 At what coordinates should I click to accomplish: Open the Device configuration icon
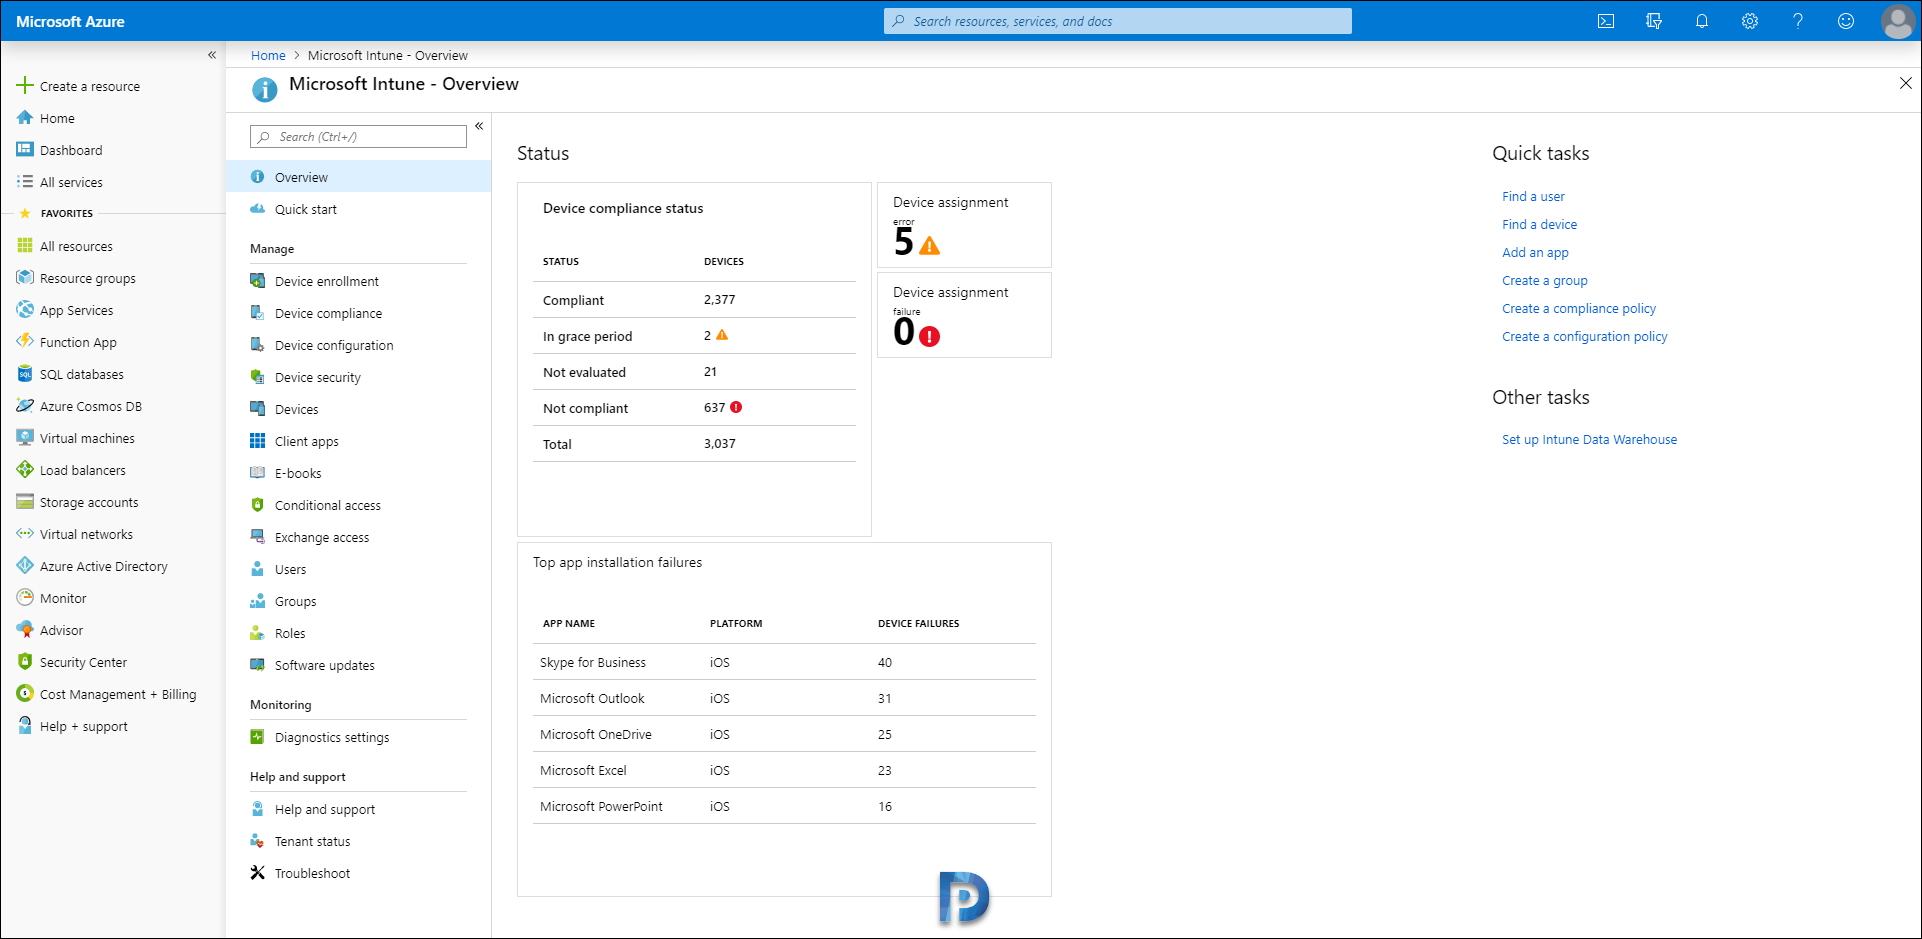click(x=257, y=345)
